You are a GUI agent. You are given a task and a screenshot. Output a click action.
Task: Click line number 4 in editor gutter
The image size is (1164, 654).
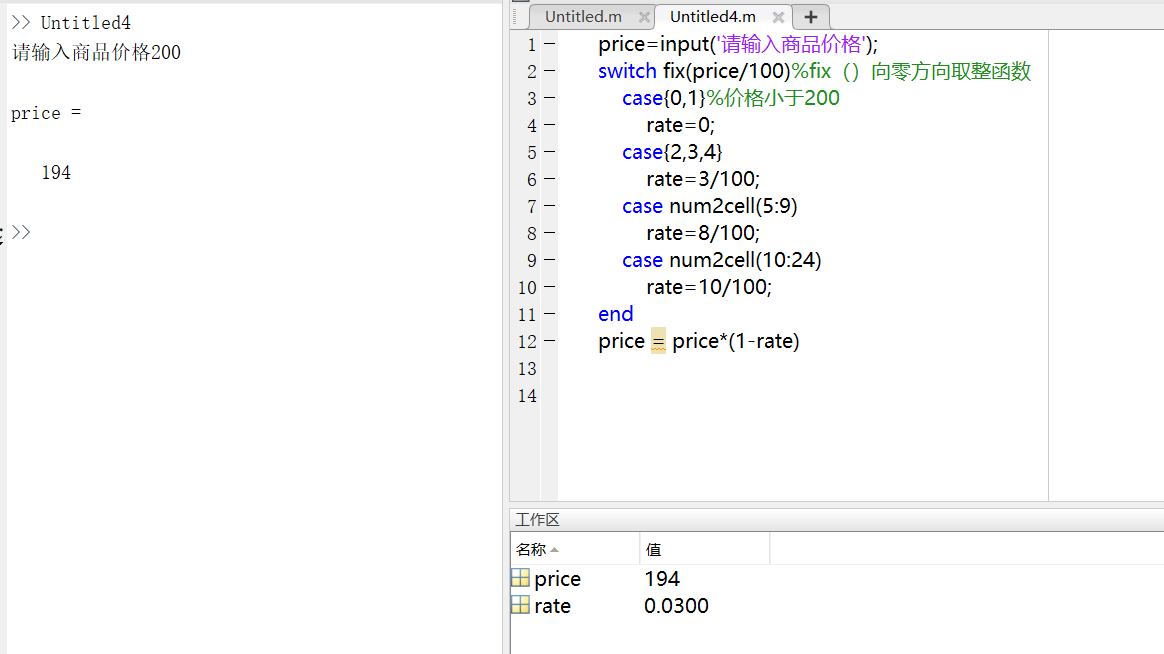tap(532, 125)
